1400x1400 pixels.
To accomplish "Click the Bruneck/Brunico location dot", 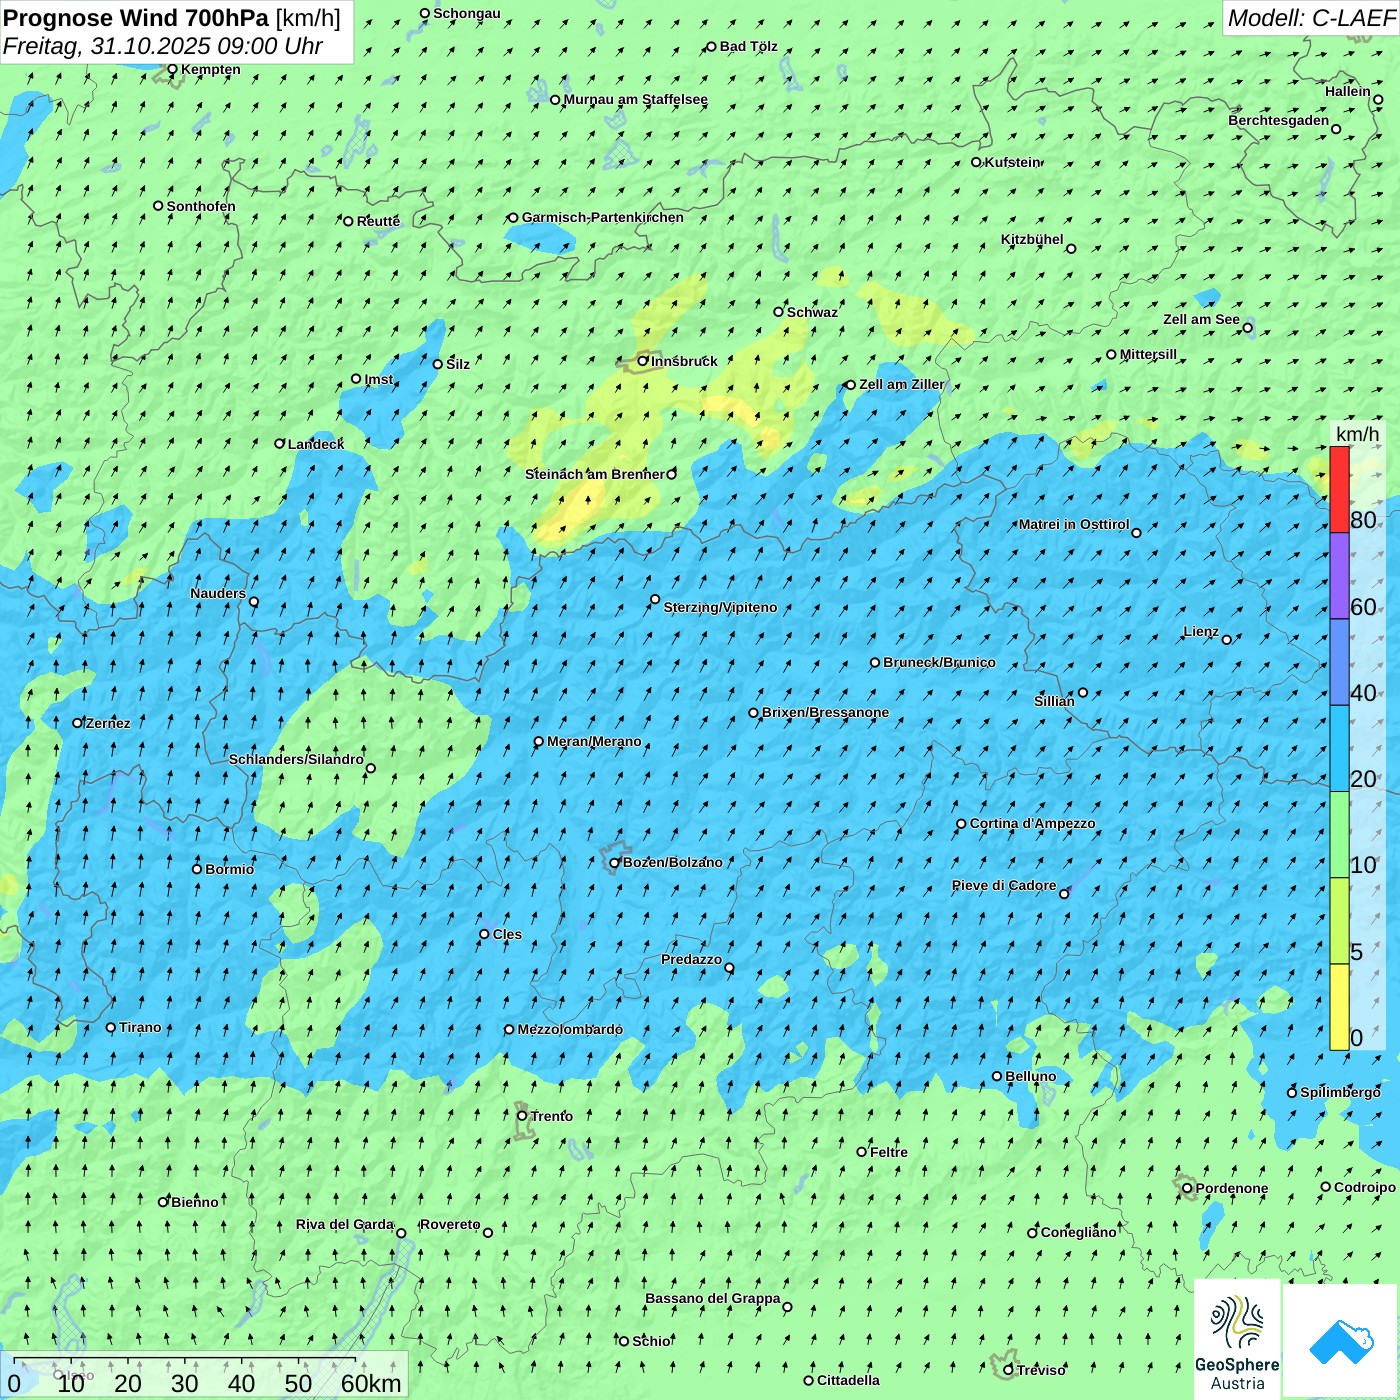I will coord(875,662).
